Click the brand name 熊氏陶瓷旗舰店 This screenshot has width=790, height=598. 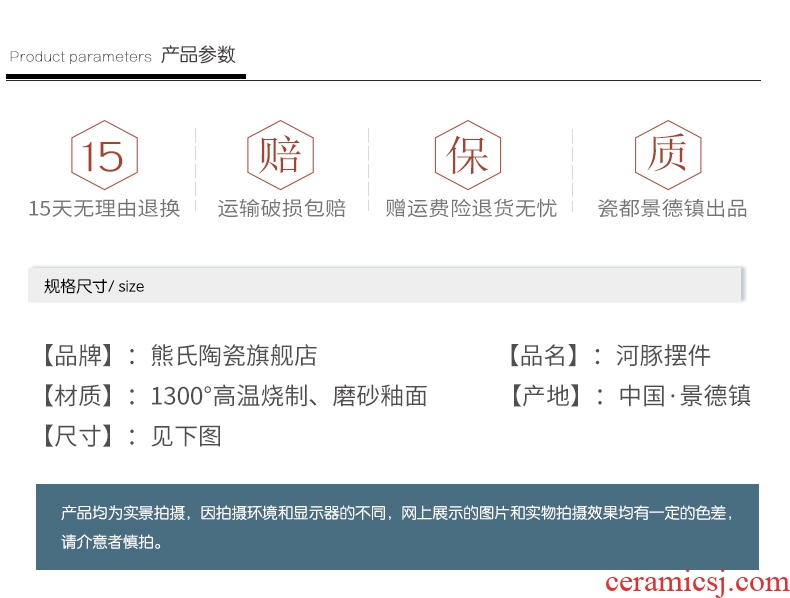pos(234,355)
